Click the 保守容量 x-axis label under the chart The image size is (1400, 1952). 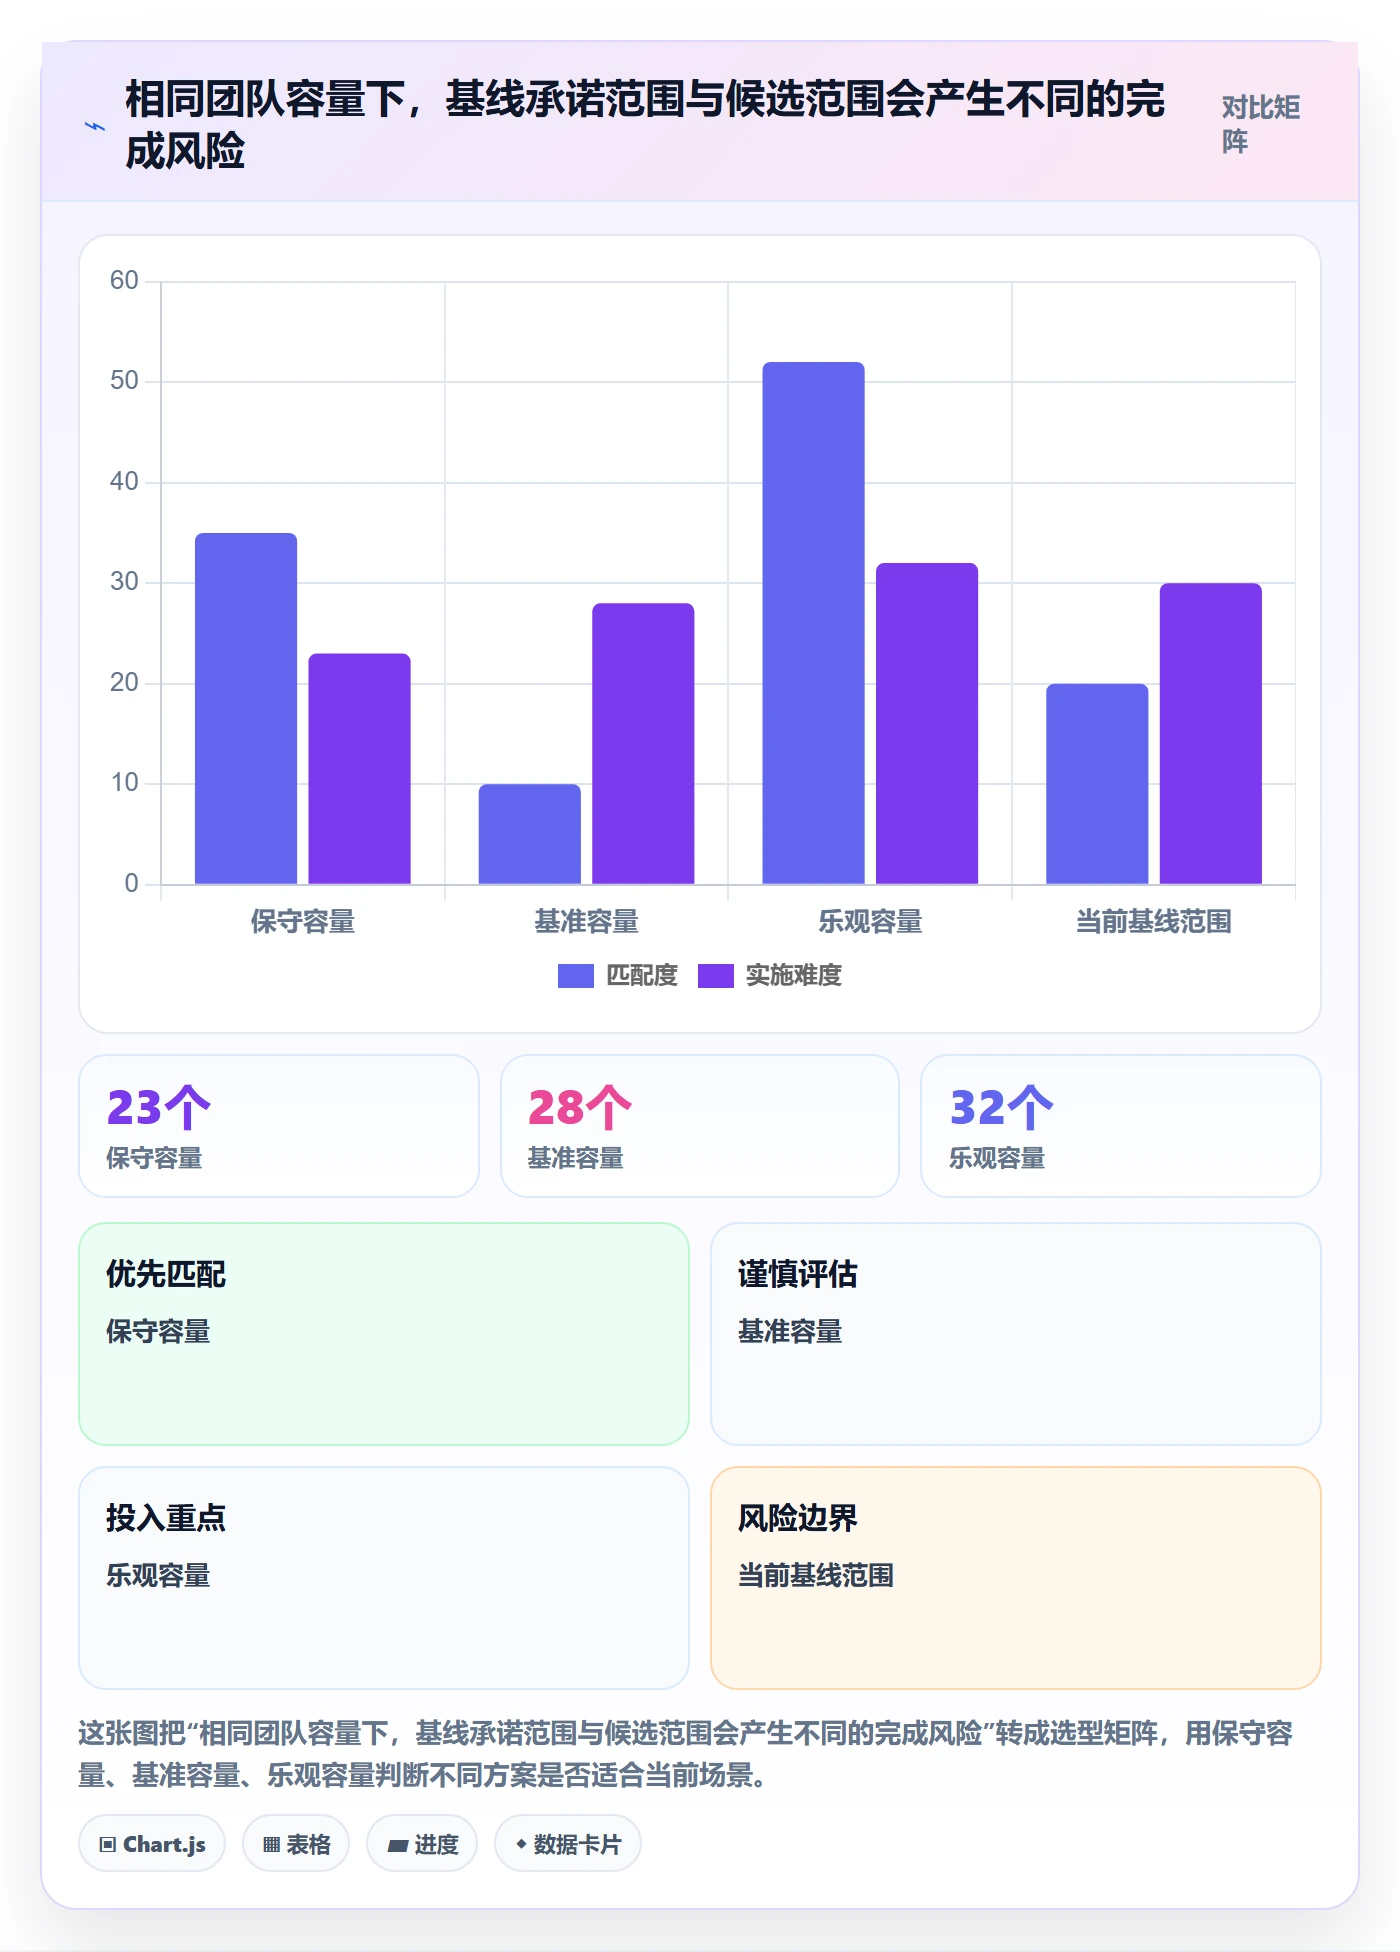click(303, 921)
